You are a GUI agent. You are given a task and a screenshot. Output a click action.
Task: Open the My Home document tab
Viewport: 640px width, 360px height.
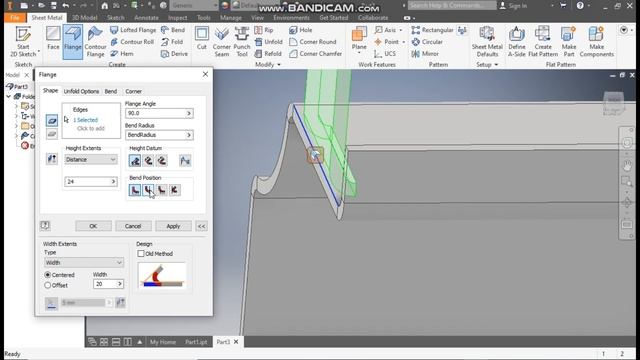162,342
